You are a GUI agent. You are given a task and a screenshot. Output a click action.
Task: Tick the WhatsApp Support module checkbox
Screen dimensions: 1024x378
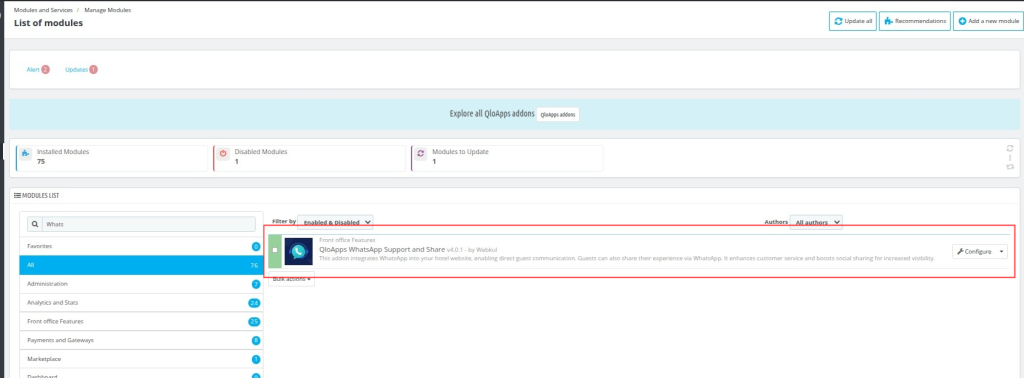pos(275,251)
